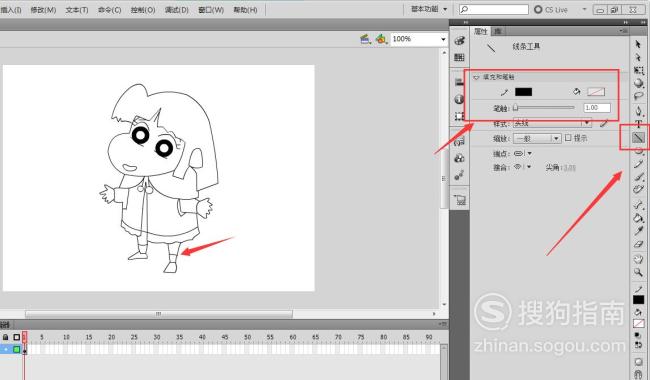Select the Pencil tool
The image size is (650, 380).
(638, 165)
